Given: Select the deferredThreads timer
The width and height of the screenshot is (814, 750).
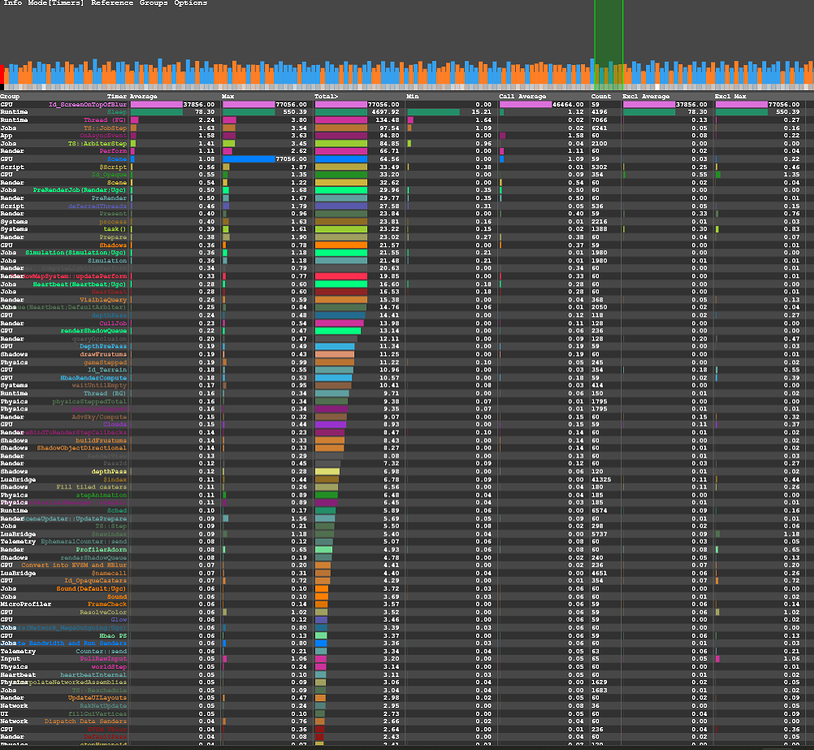Looking at the screenshot, I should pos(97,206).
